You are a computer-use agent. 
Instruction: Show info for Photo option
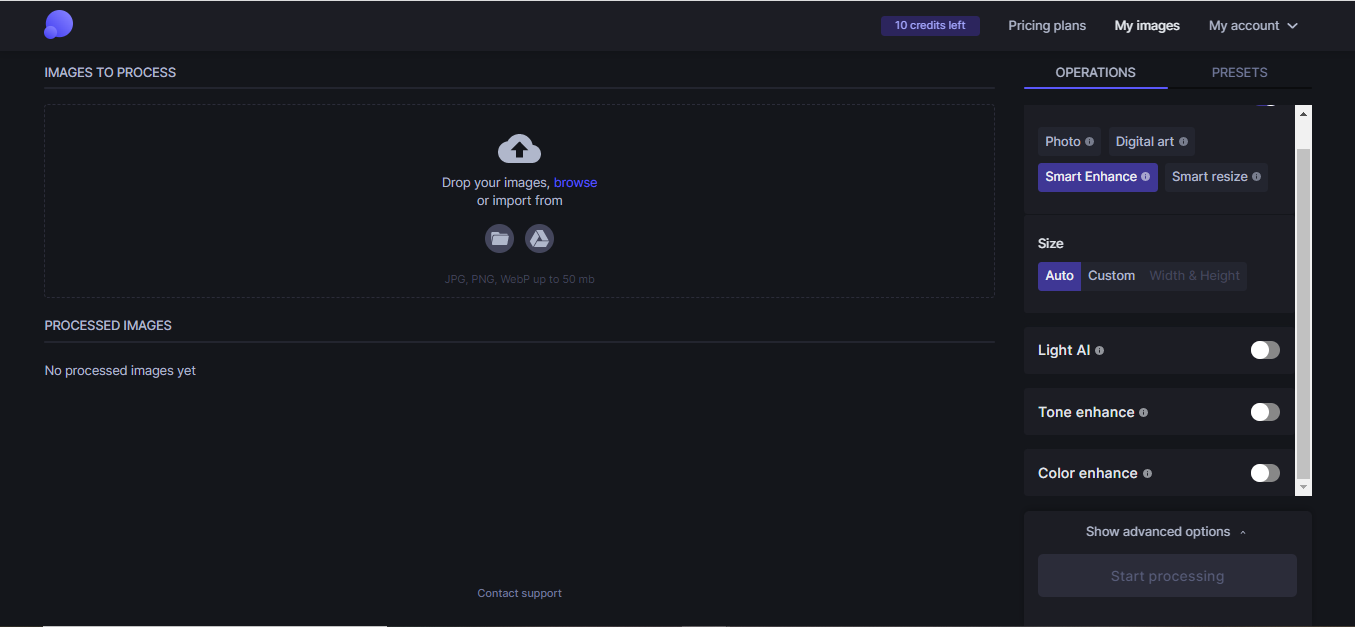(x=1089, y=142)
